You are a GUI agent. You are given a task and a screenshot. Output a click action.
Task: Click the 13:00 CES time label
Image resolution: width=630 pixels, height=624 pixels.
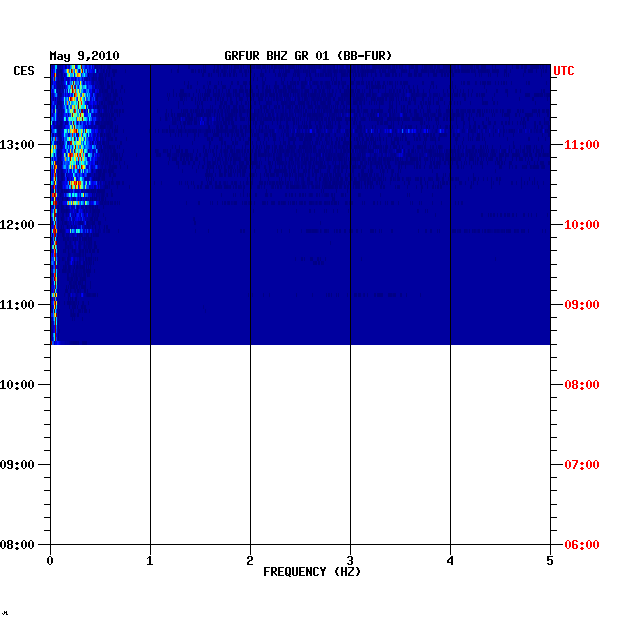(x=17, y=145)
